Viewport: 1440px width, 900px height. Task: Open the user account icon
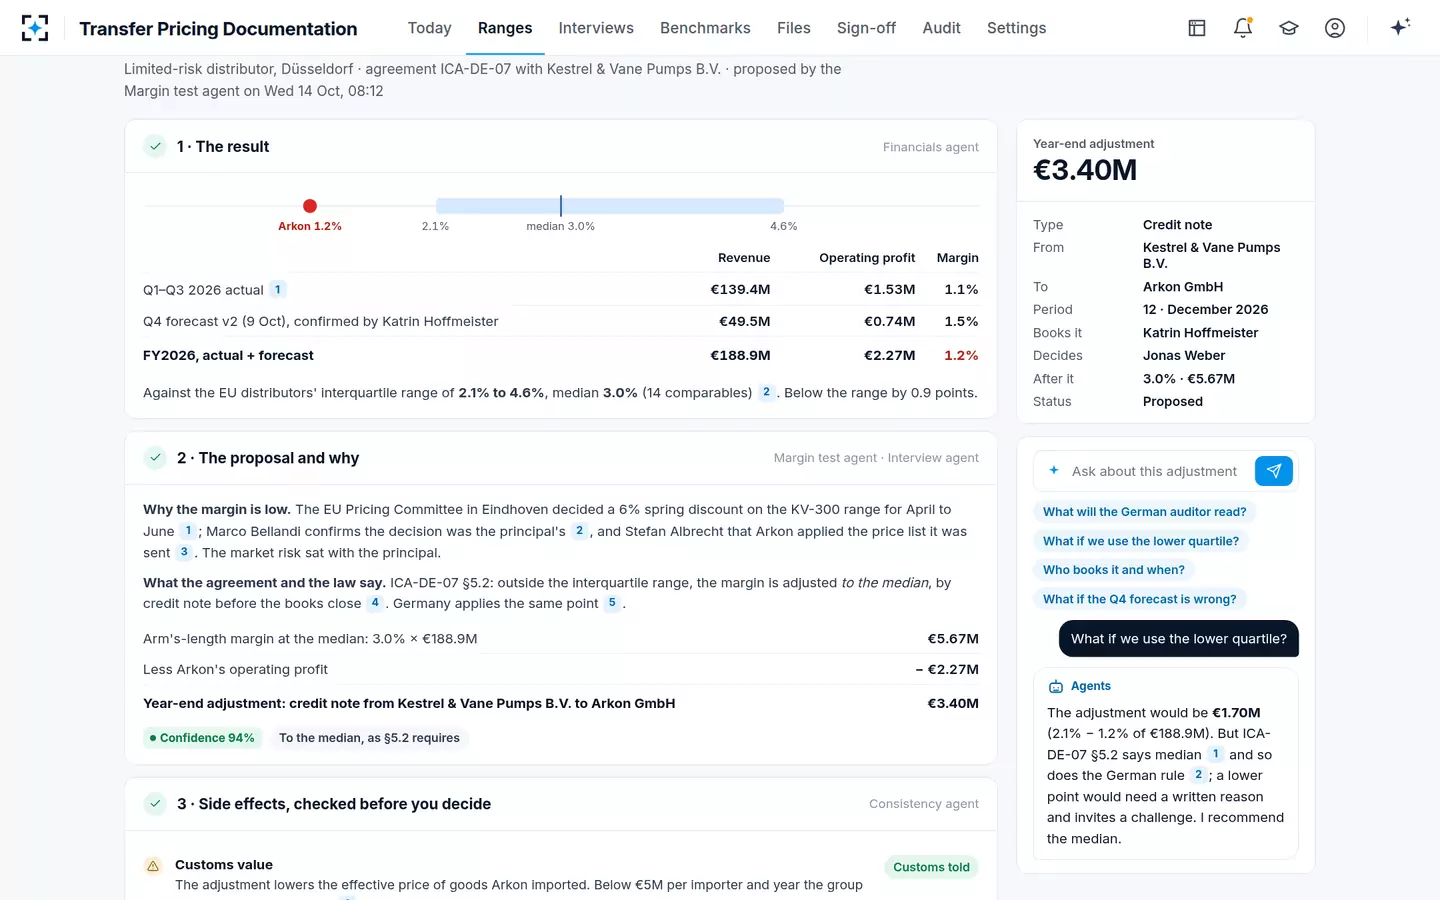pos(1335,28)
